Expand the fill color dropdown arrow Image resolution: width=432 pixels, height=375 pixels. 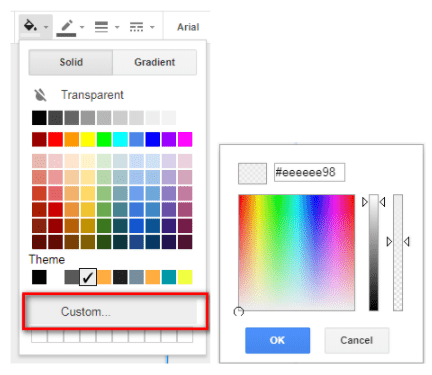(x=46, y=27)
